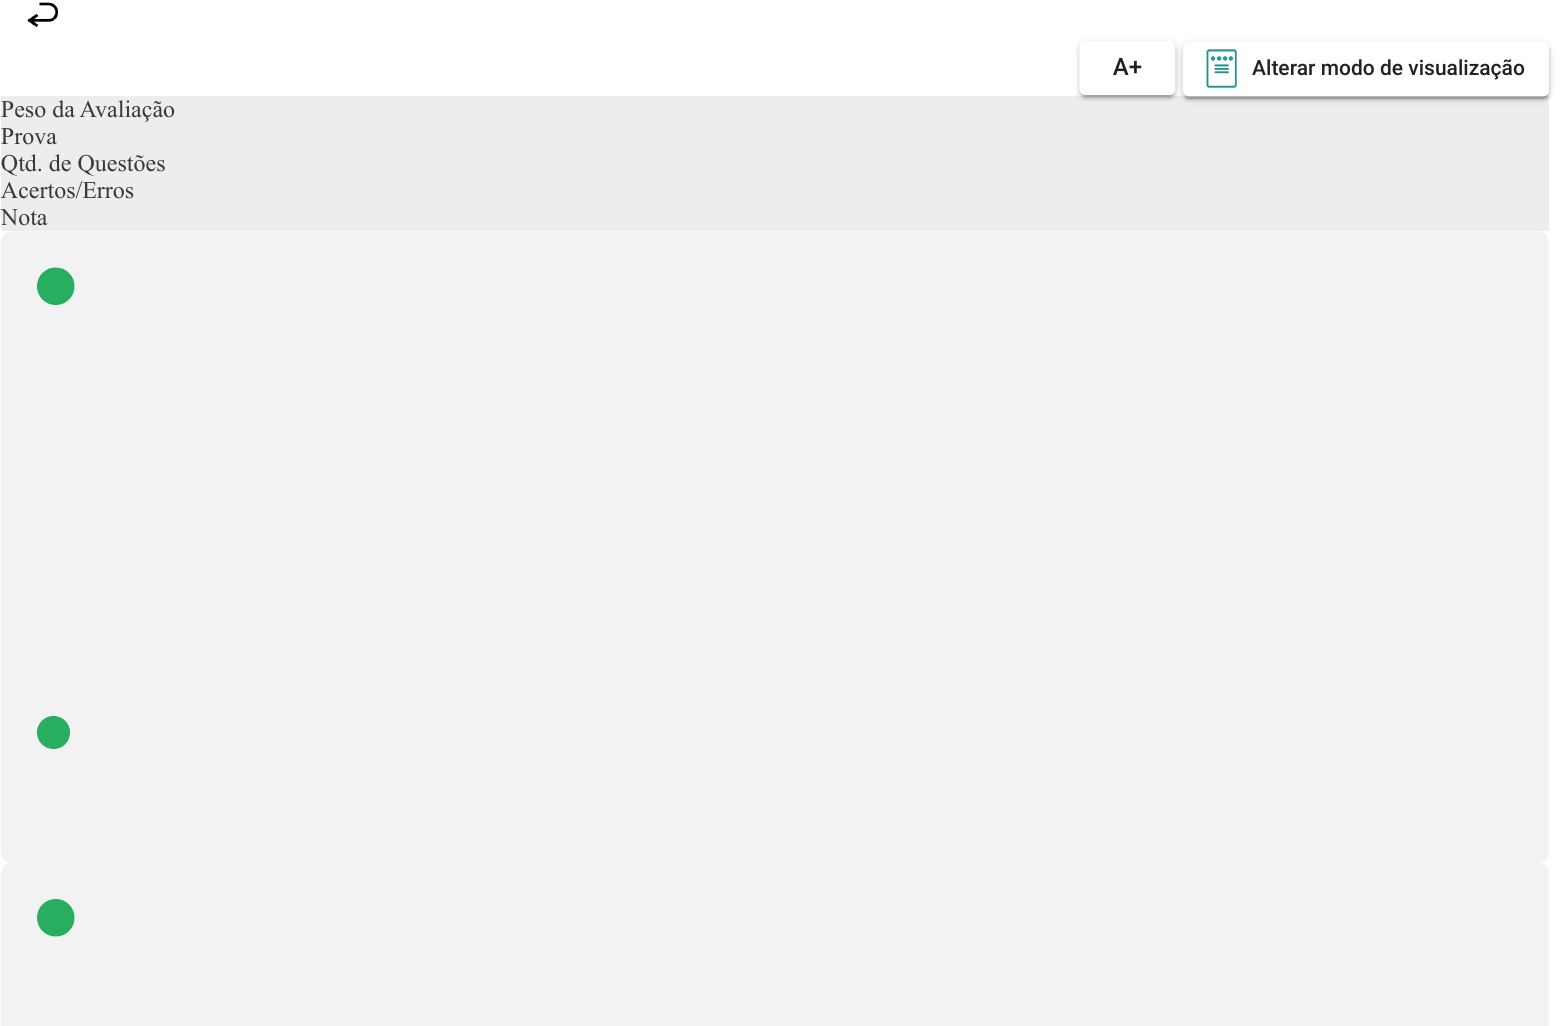Screen dimensions: 1560x1026
Task: Click the back arrow icon
Action: pos(43,15)
